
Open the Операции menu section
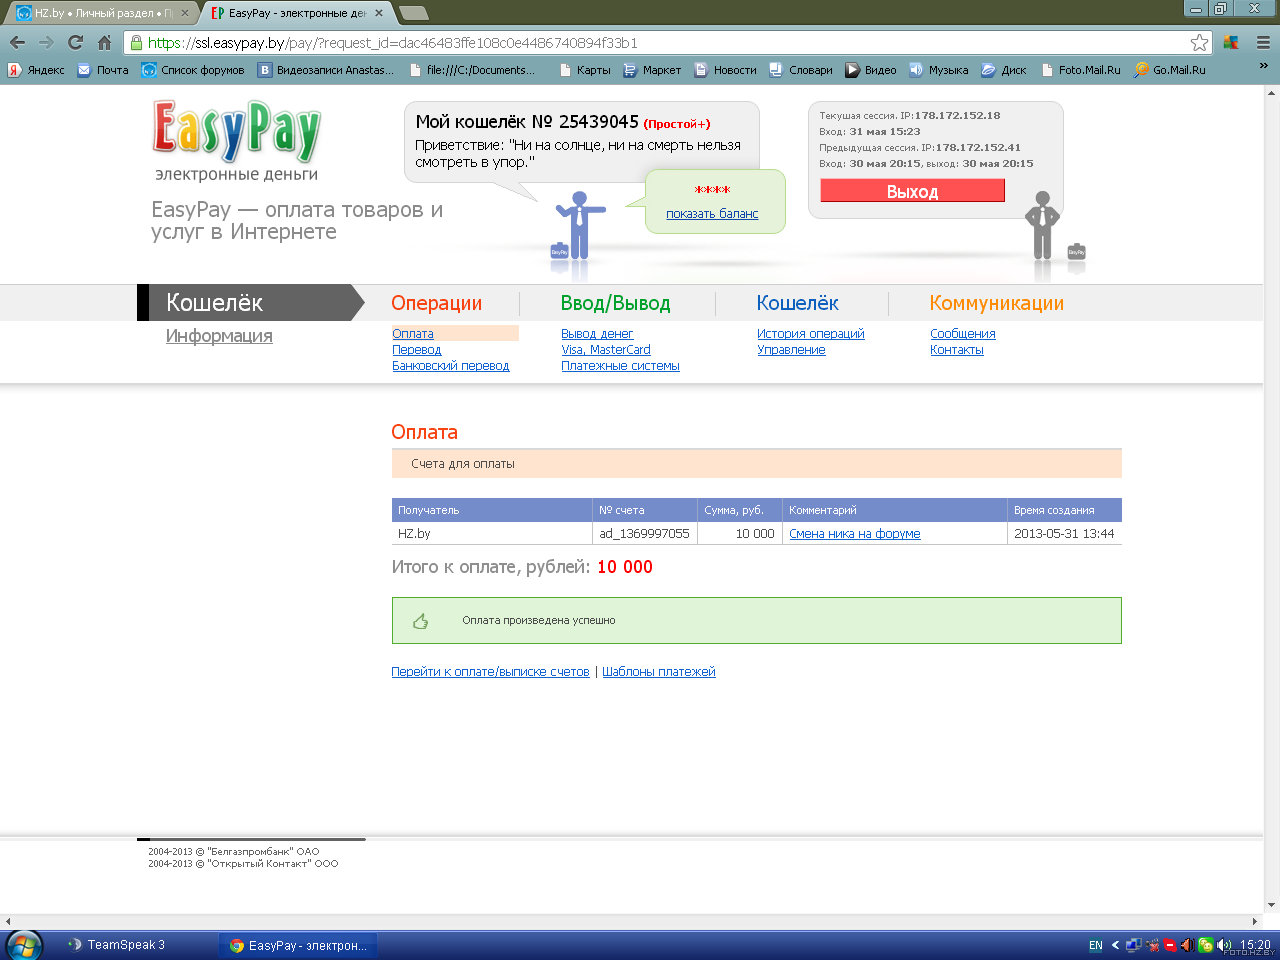coord(436,303)
